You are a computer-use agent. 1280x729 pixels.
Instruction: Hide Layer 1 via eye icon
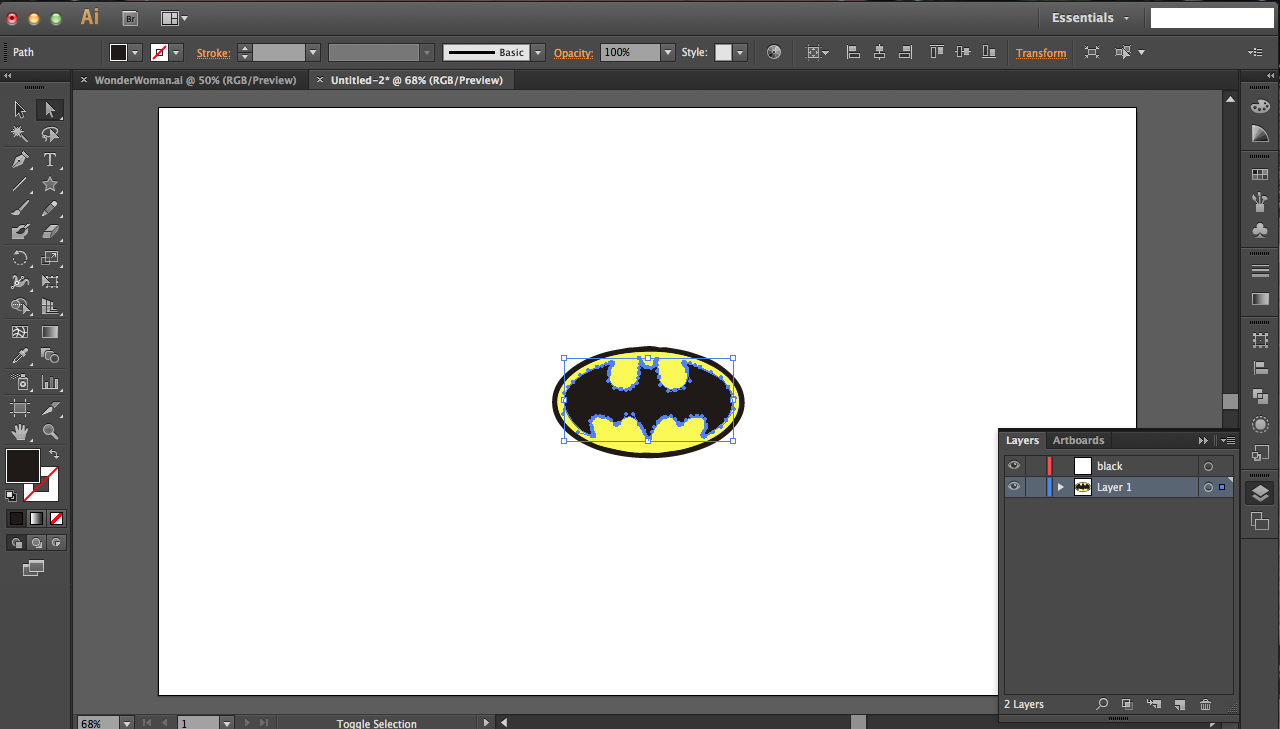[1014, 487]
